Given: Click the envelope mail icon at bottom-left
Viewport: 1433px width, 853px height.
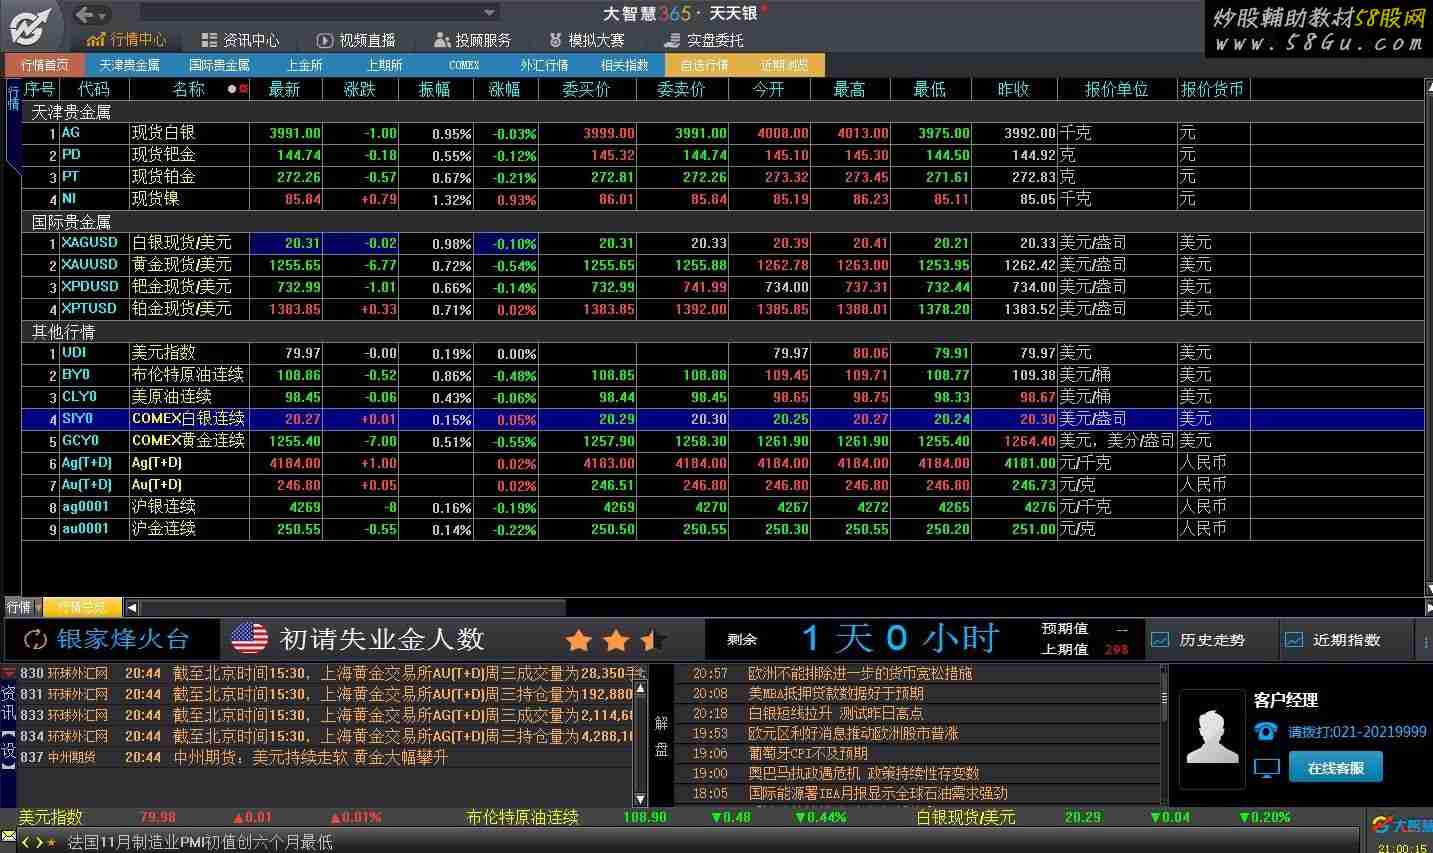Looking at the screenshot, I should click(8, 835).
